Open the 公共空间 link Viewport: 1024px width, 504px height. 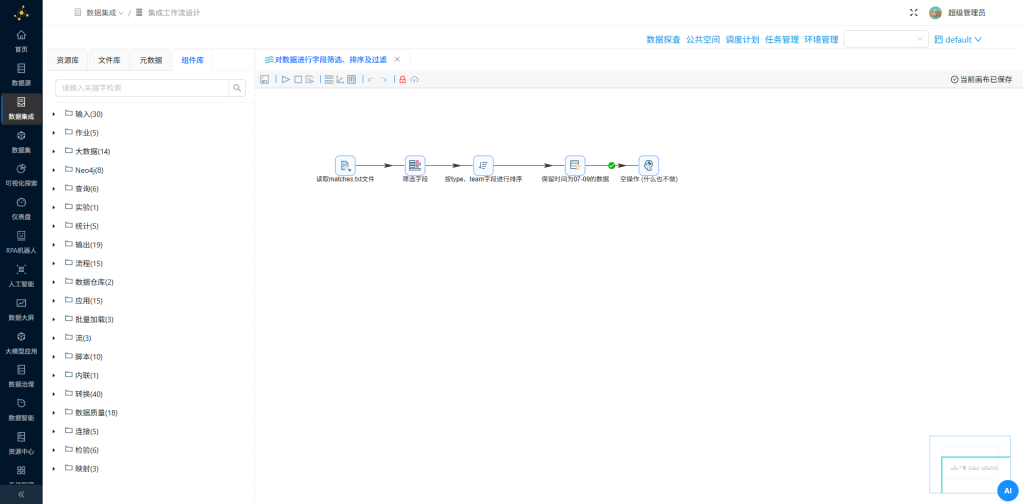click(x=703, y=39)
